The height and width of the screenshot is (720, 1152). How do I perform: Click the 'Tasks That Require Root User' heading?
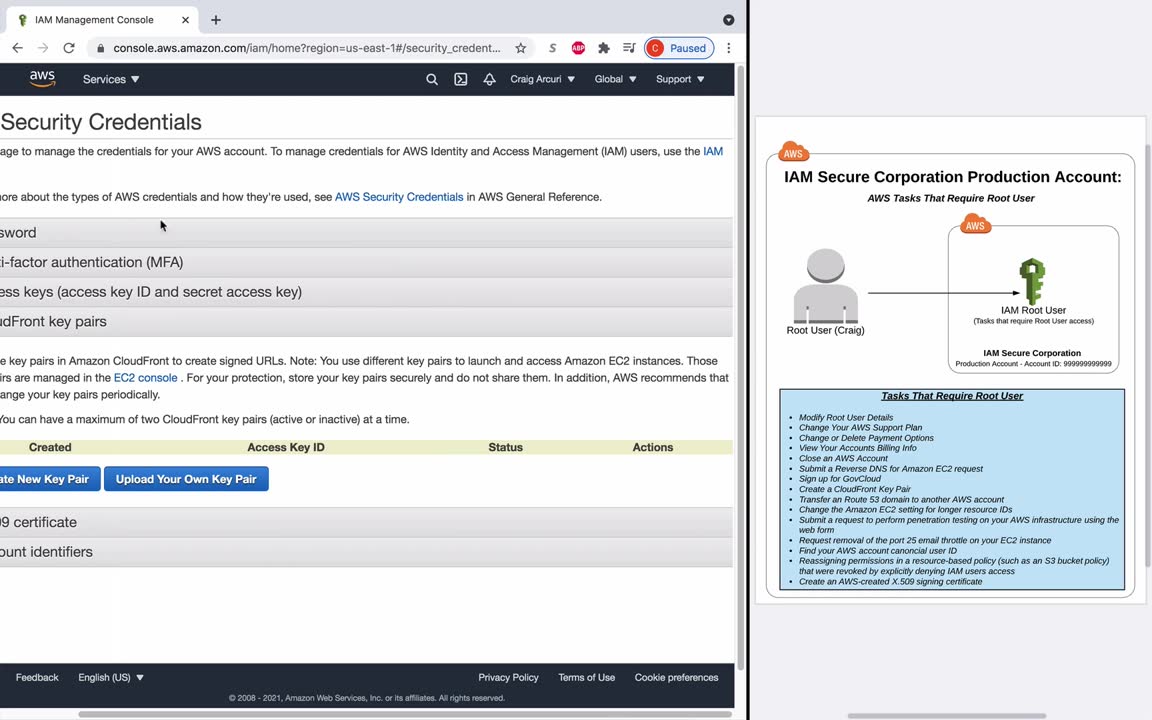click(x=951, y=396)
